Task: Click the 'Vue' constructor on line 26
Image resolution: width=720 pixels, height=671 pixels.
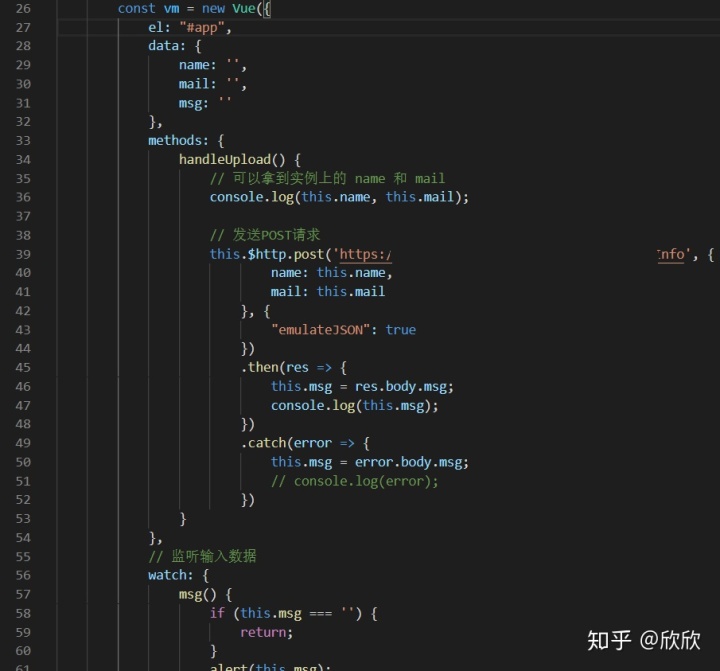Action: (x=243, y=9)
